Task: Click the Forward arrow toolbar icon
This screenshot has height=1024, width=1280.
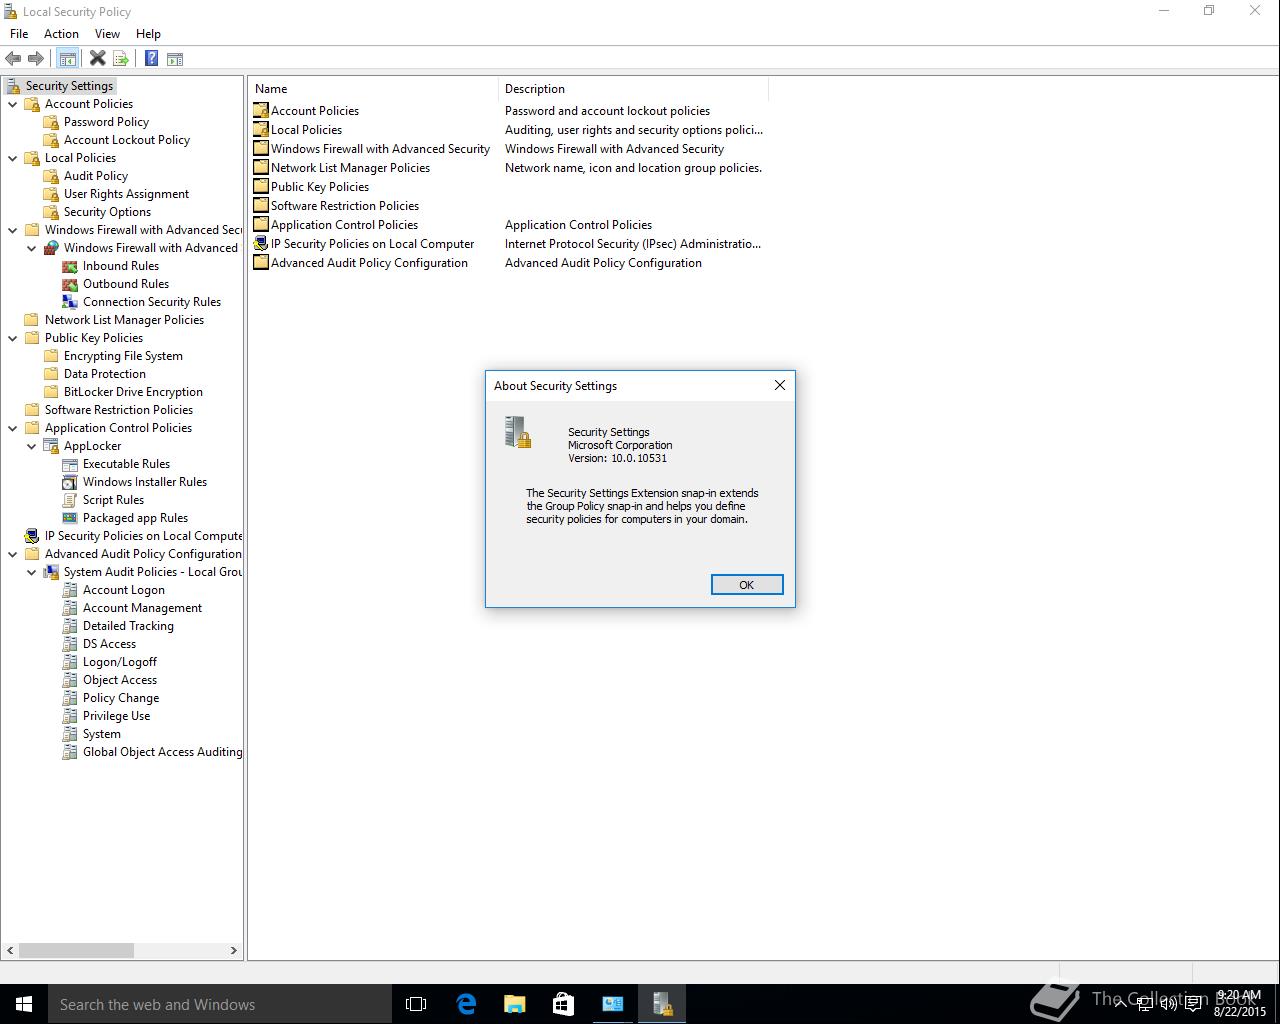Action: [x=36, y=59]
